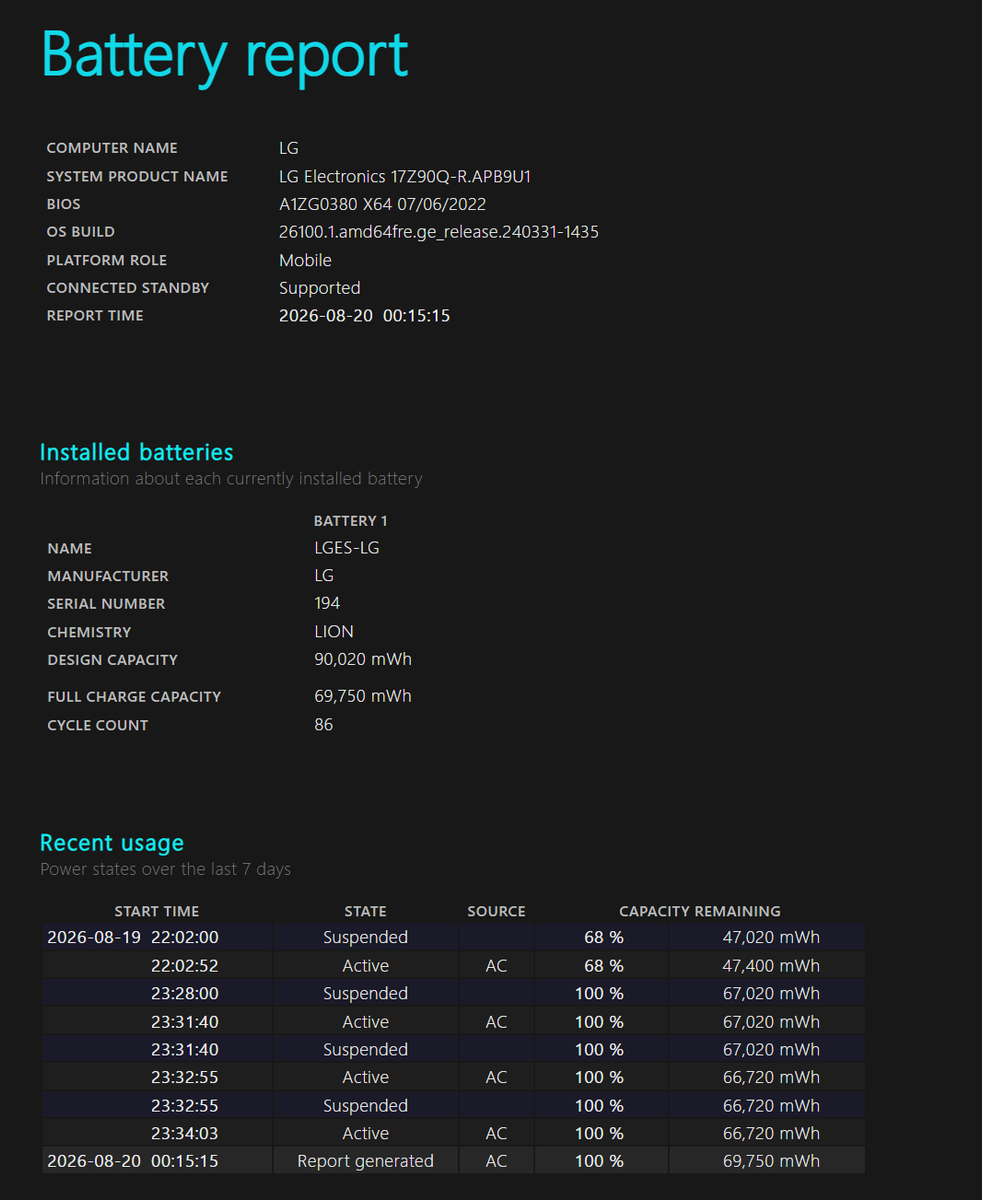Click subtitle "Power states over the last 7 days"
This screenshot has height=1200, width=982.
(166, 870)
